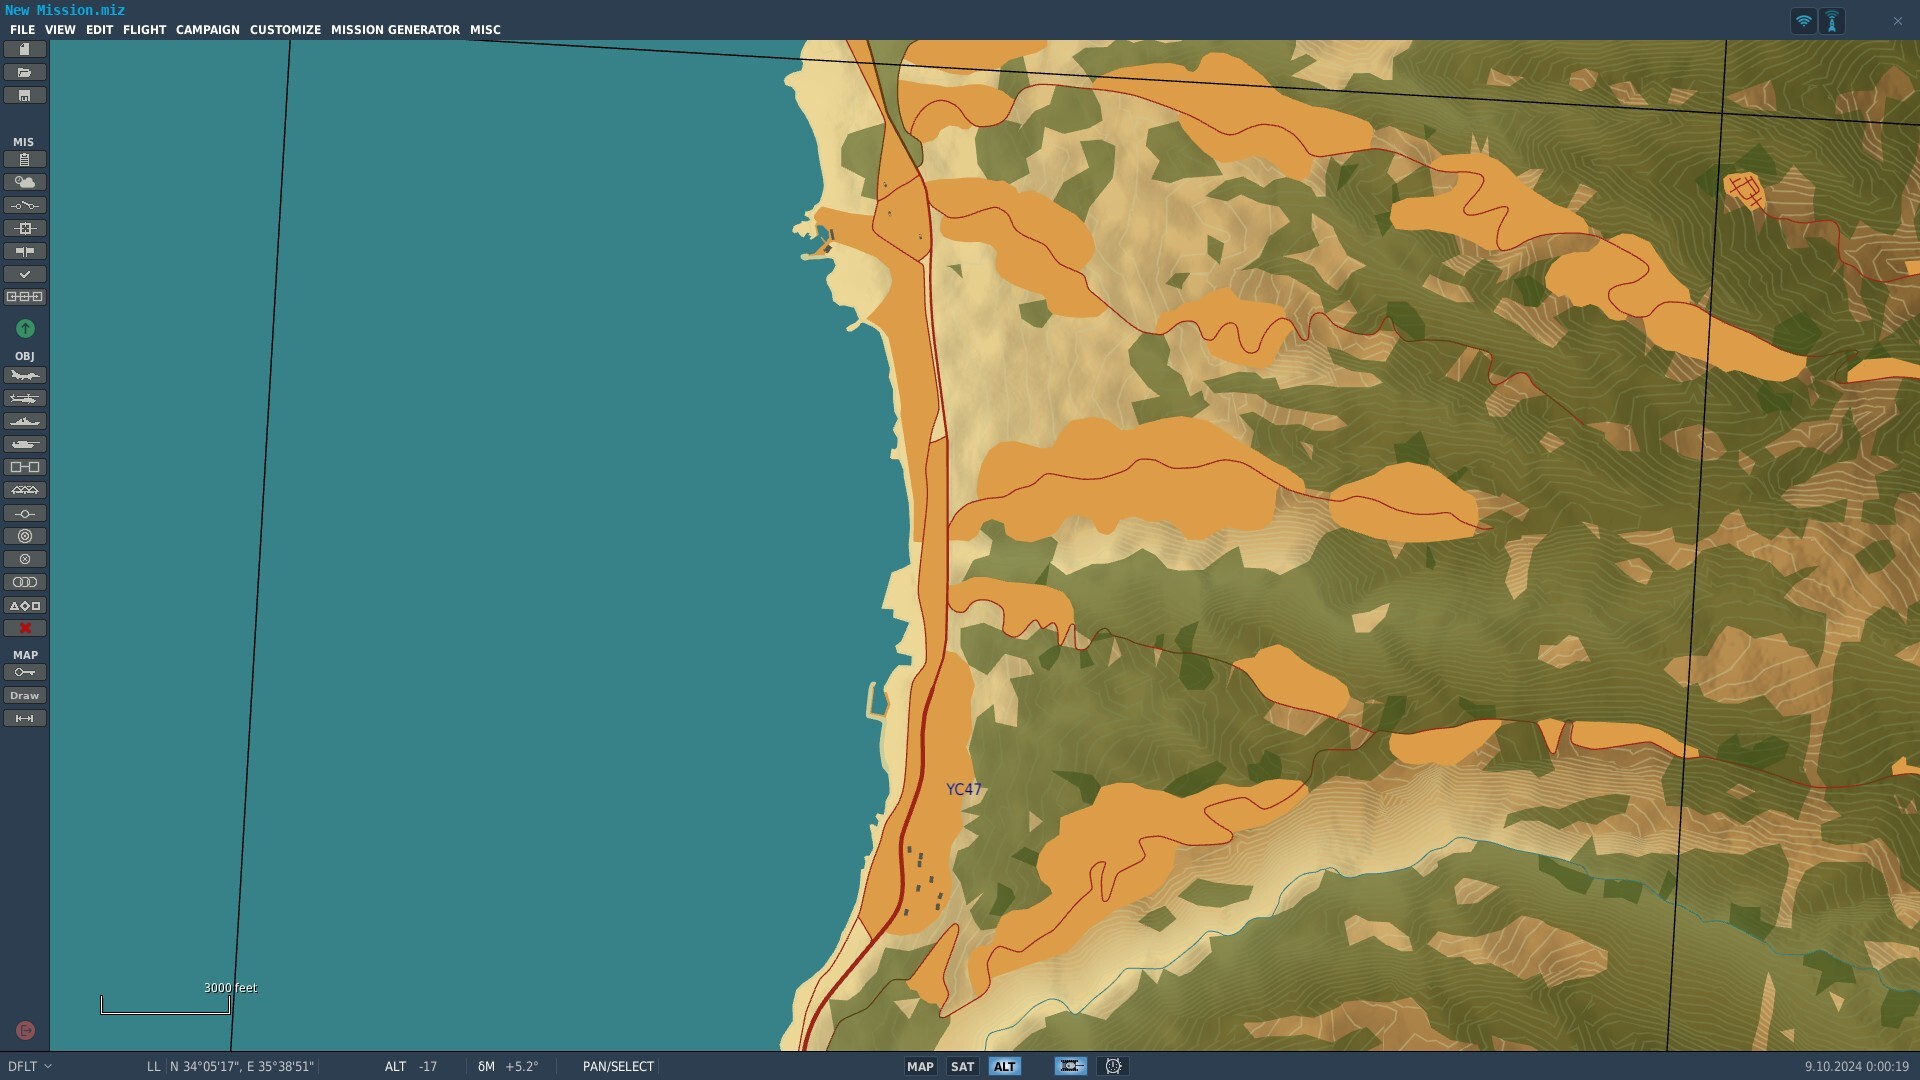
Task: Click the red X delete object tool
Action: pyautogui.click(x=25, y=628)
